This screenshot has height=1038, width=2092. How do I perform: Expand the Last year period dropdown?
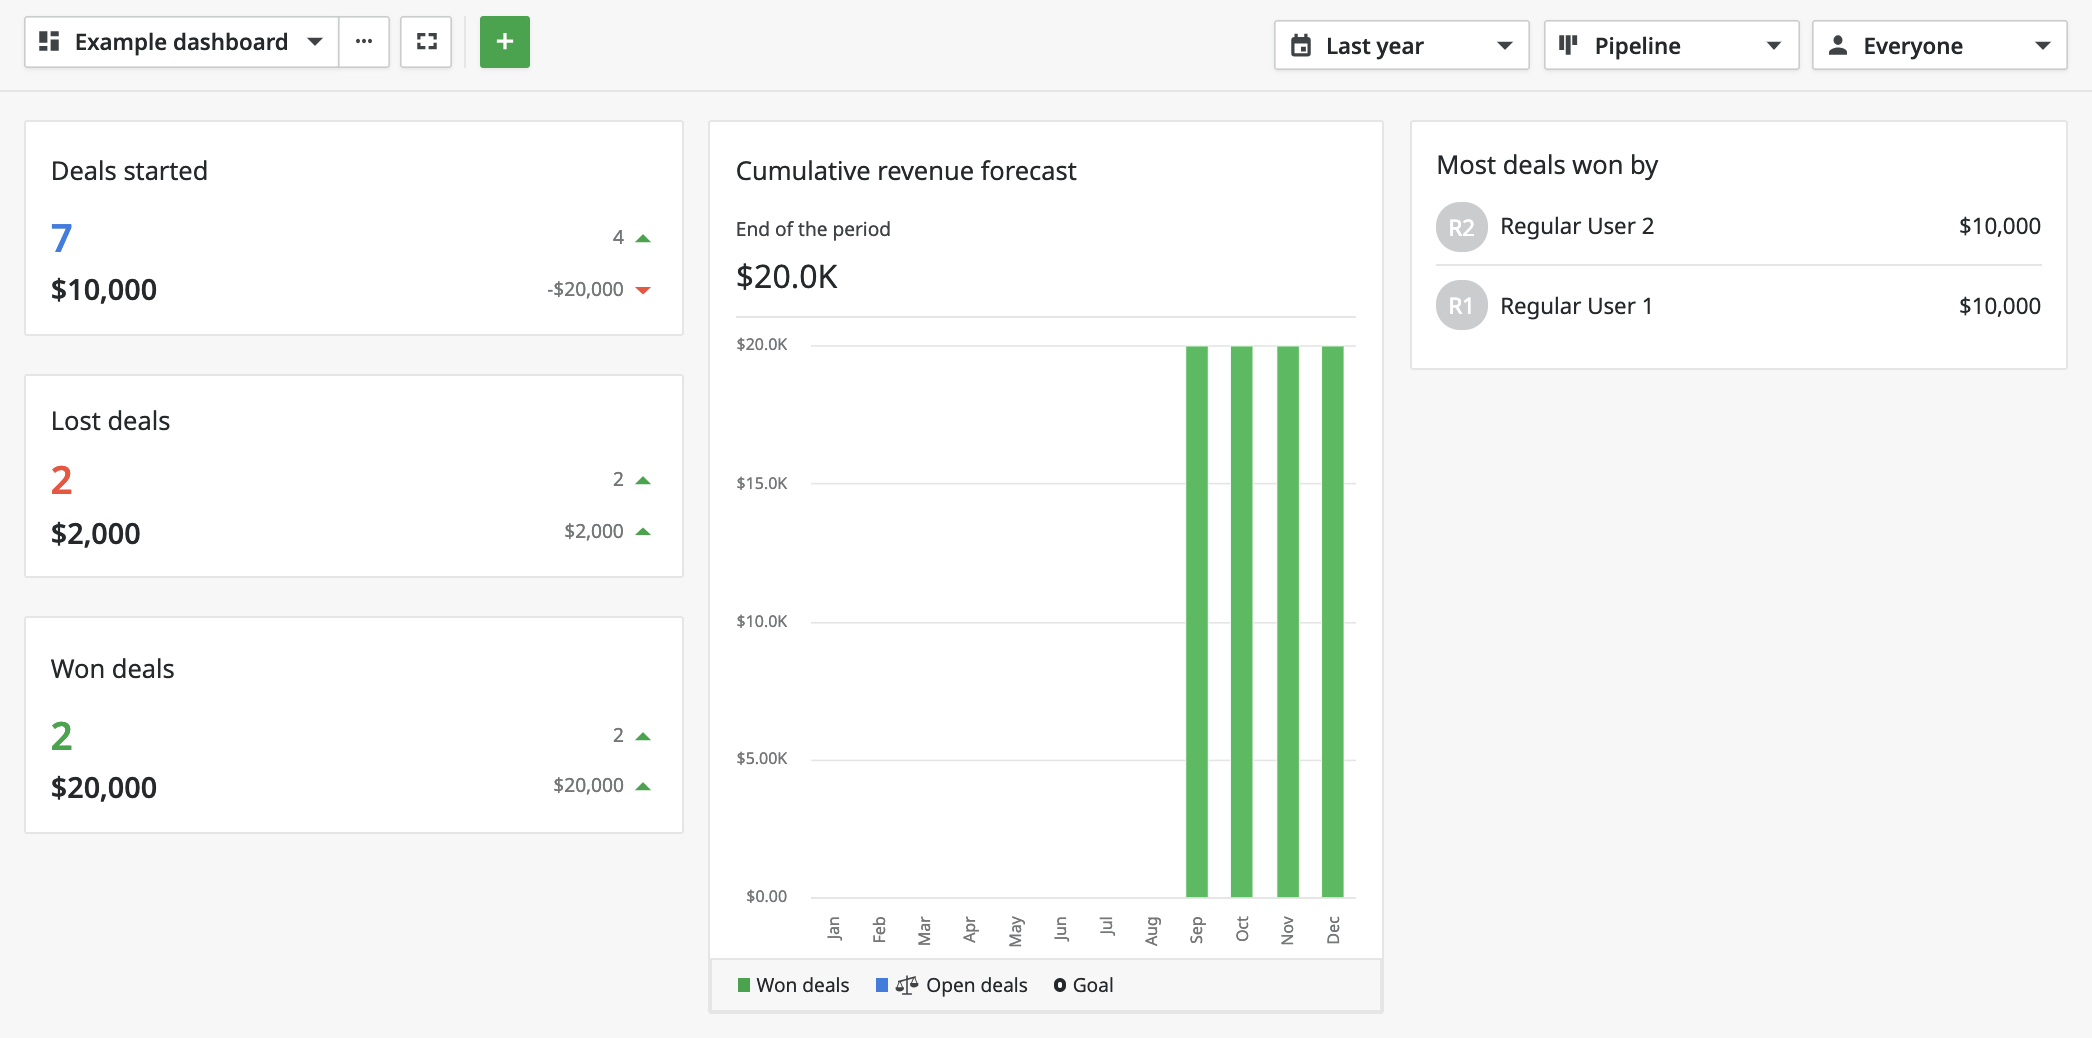click(1503, 46)
